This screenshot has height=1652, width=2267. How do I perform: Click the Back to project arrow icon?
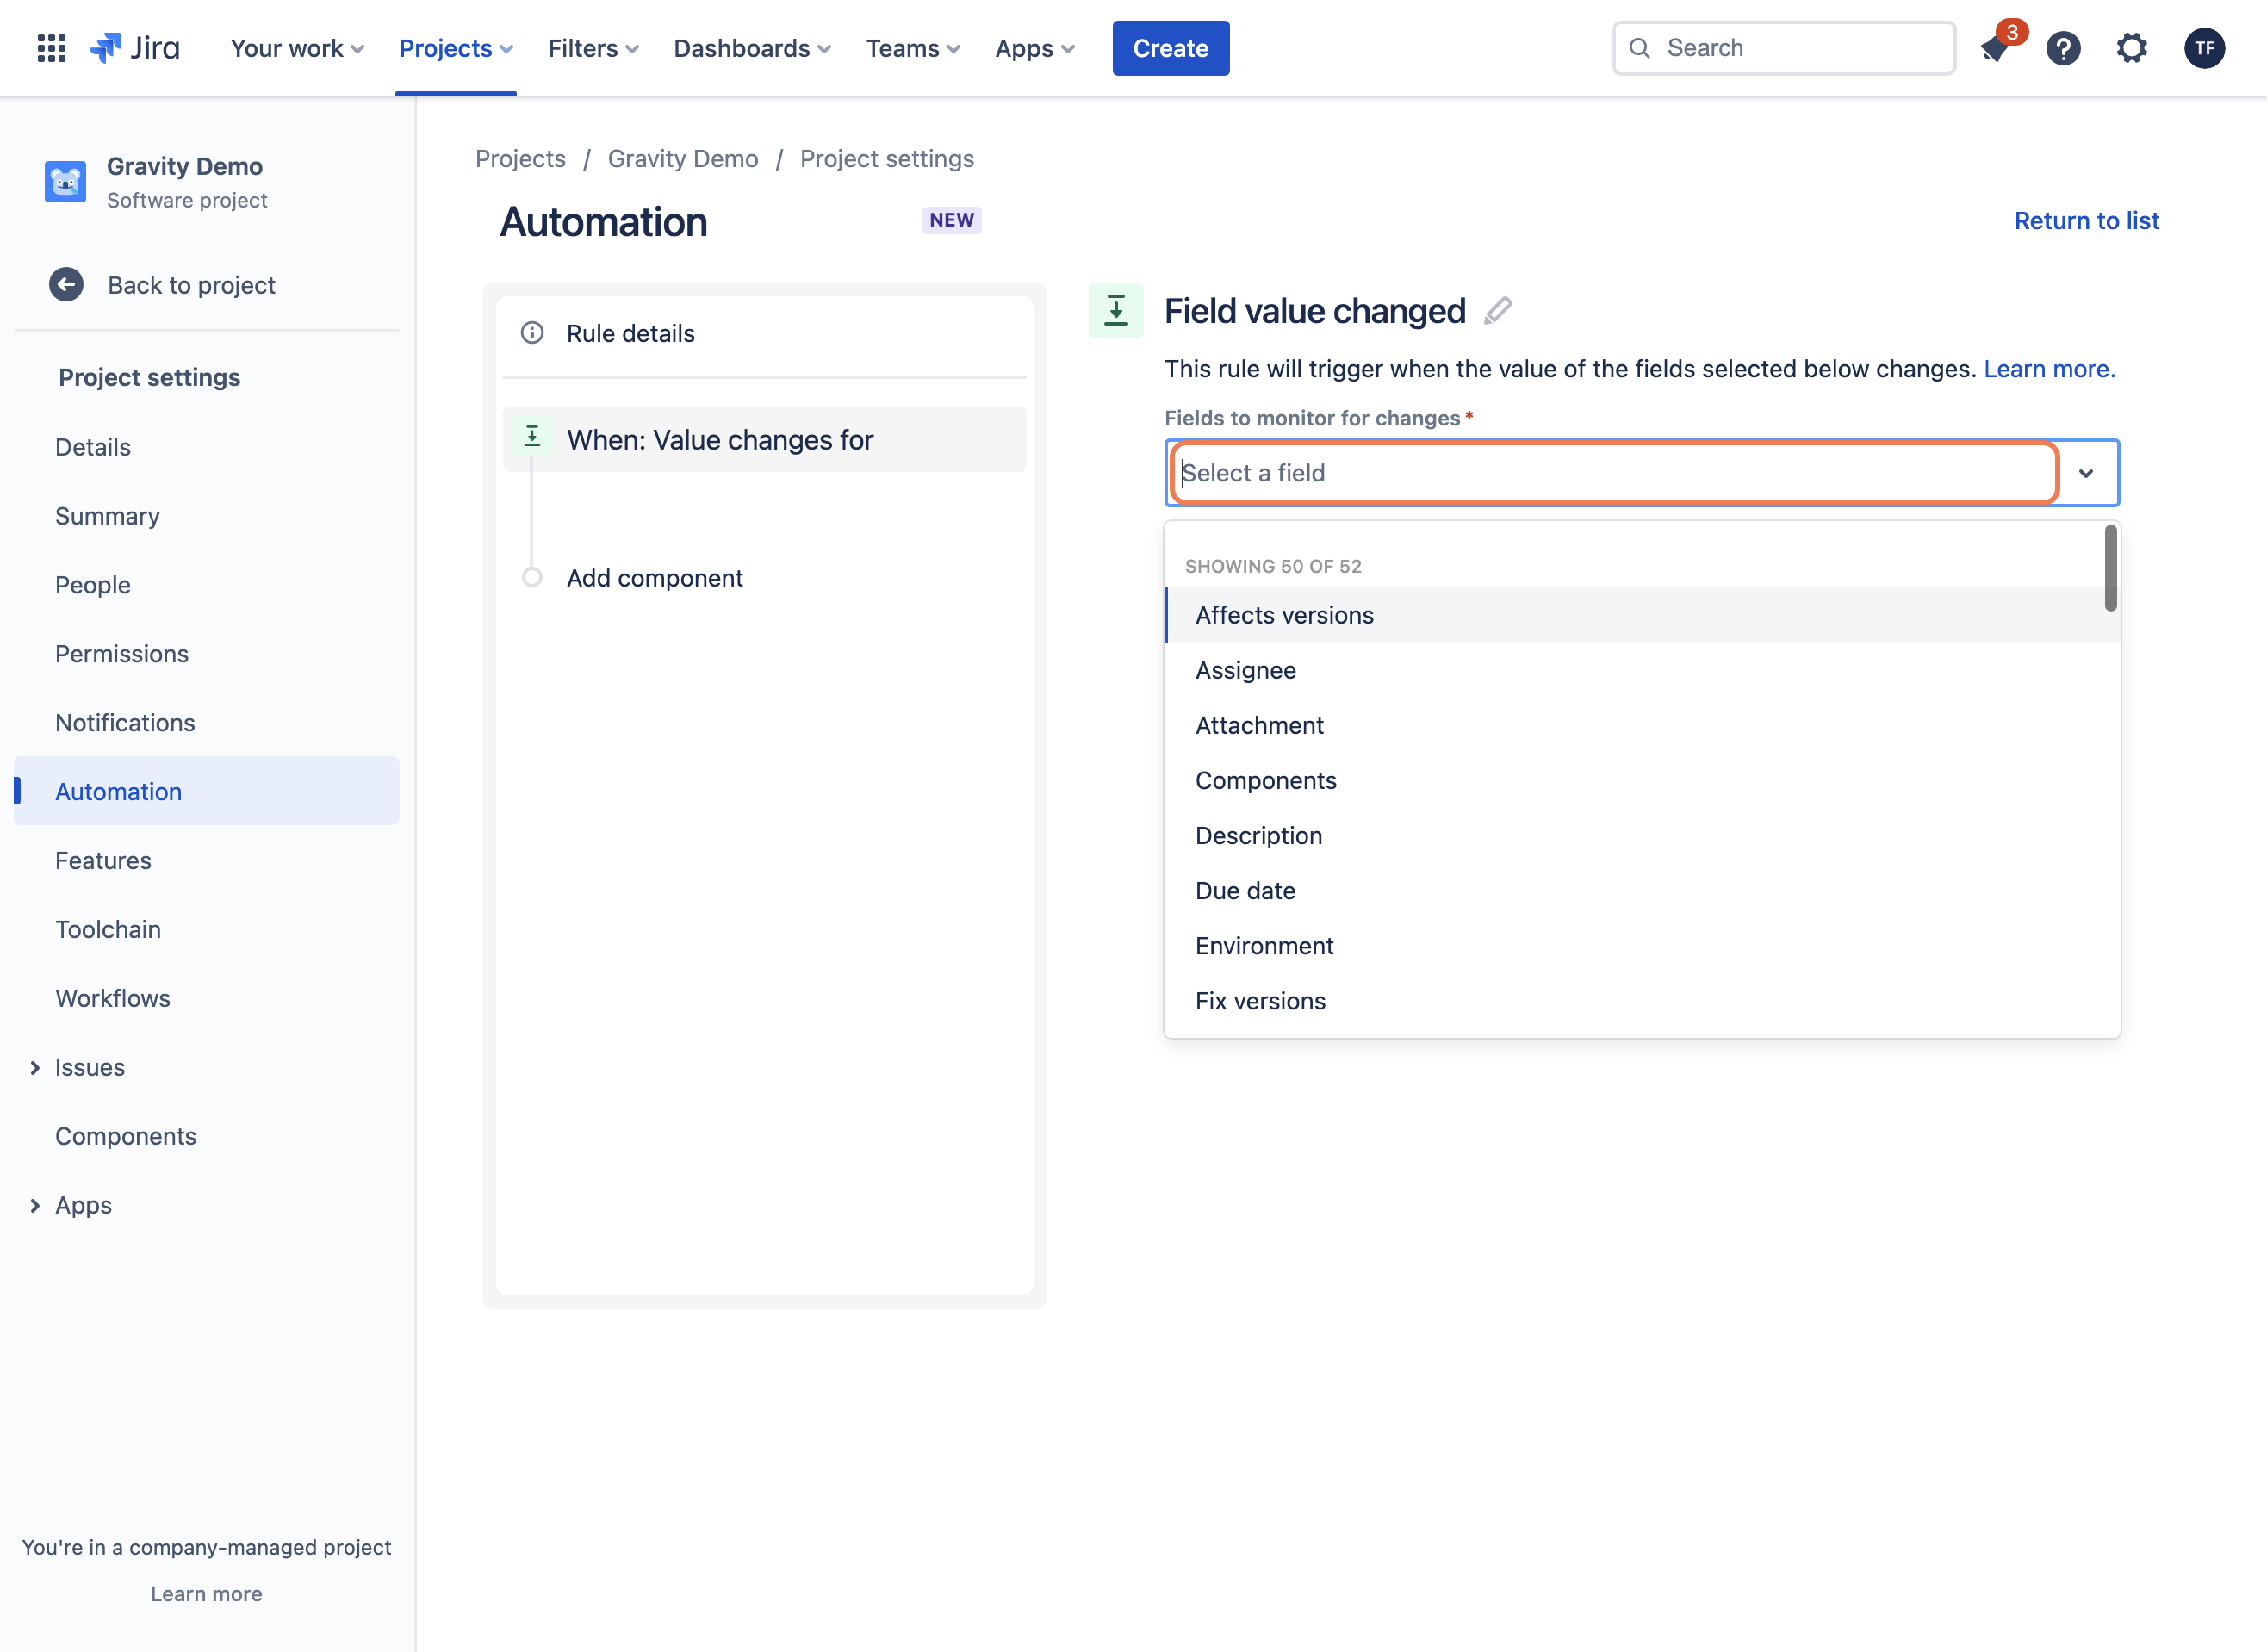point(66,285)
